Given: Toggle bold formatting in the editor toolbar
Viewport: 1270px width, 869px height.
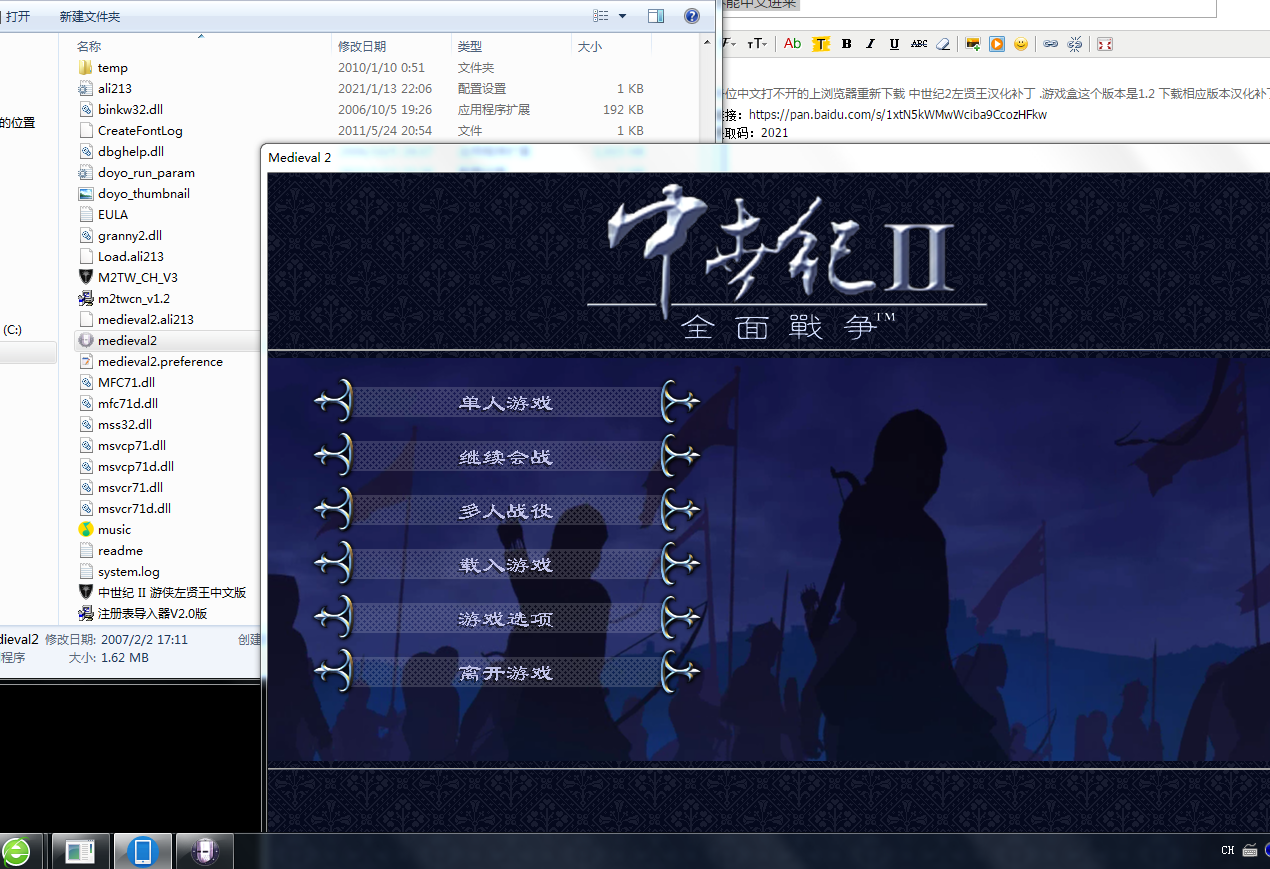Looking at the screenshot, I should [x=846, y=44].
